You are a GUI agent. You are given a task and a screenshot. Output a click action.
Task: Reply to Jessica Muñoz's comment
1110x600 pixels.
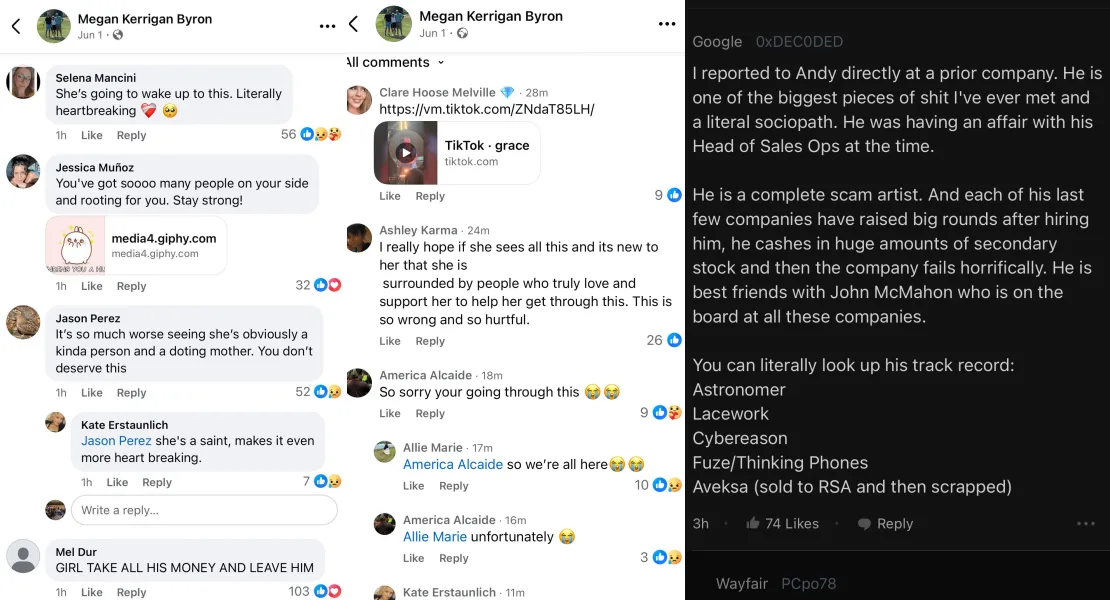click(x=131, y=286)
